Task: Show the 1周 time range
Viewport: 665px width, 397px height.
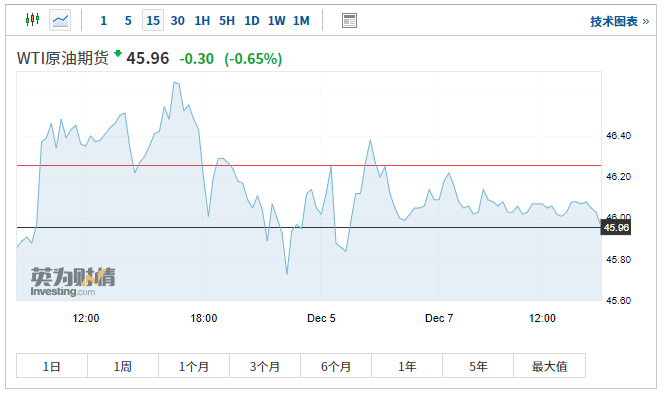Action: click(123, 366)
